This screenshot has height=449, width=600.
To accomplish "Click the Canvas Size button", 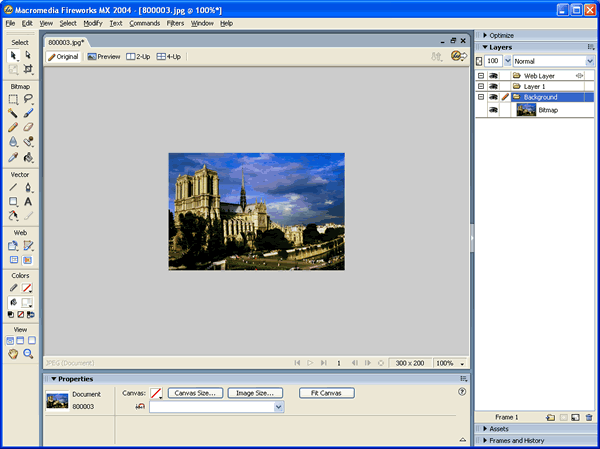I will coord(195,393).
